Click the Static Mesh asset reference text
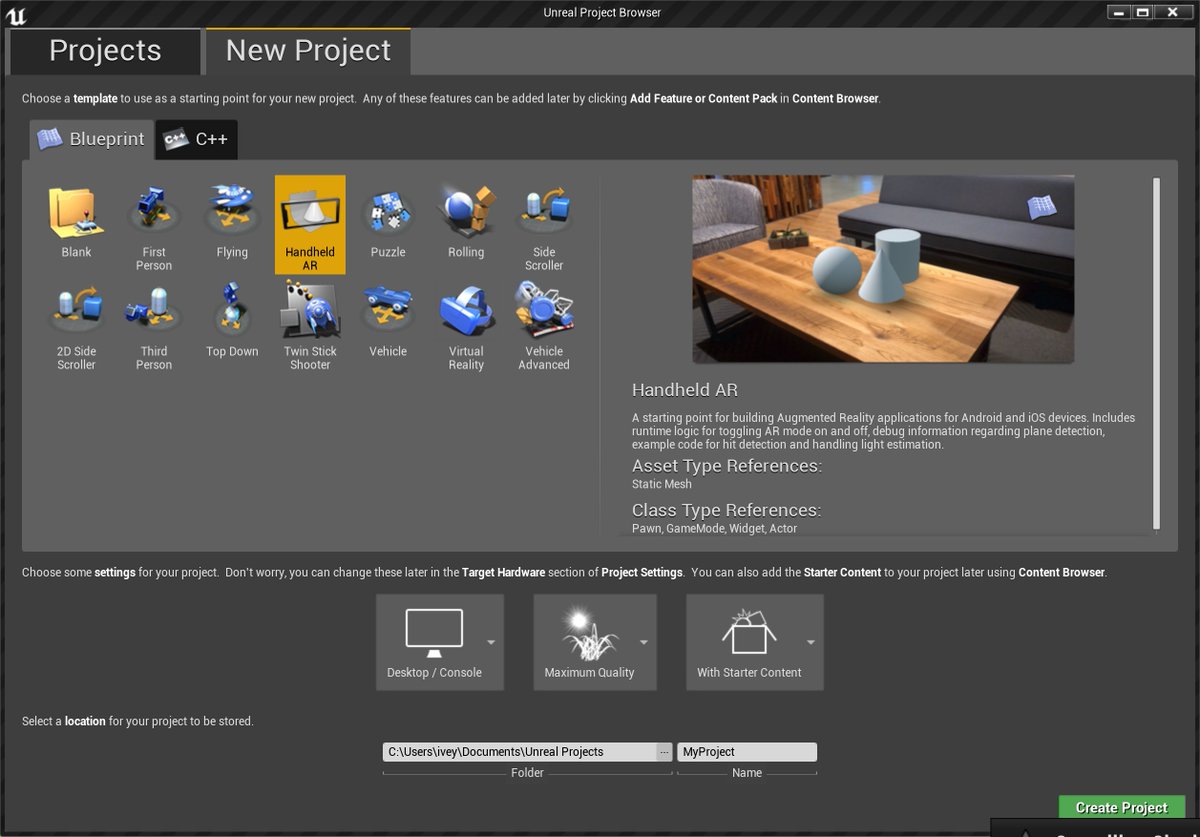 coord(662,484)
